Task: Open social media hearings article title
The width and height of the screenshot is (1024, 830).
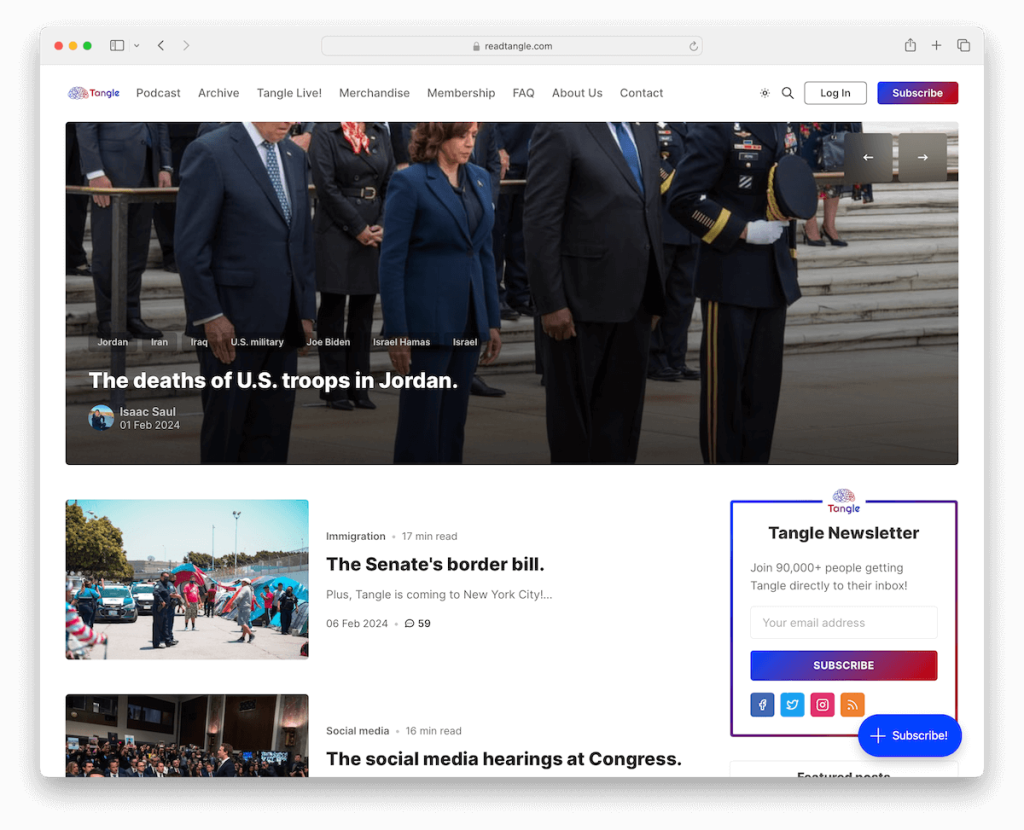Action: (x=504, y=759)
